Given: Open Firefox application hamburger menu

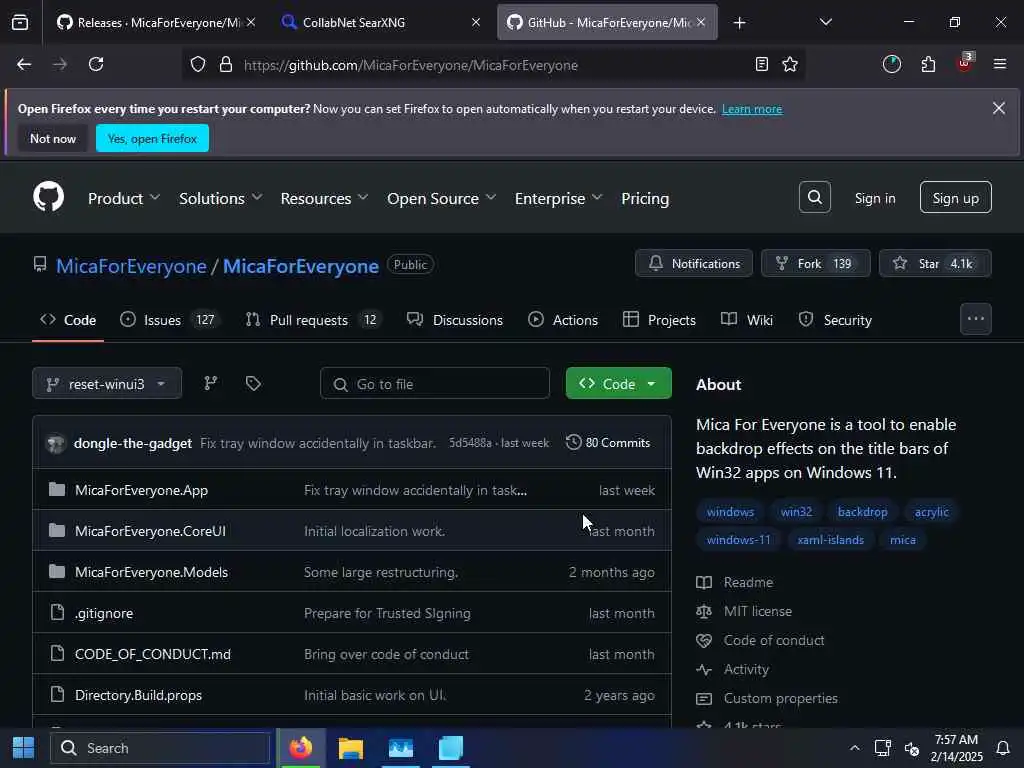Looking at the screenshot, I should point(999,64).
